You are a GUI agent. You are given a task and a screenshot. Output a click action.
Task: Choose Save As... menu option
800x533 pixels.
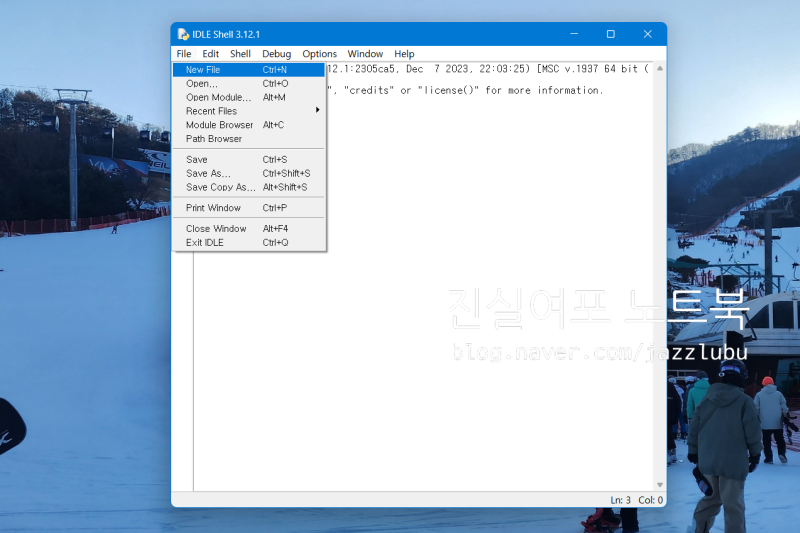click(208, 174)
